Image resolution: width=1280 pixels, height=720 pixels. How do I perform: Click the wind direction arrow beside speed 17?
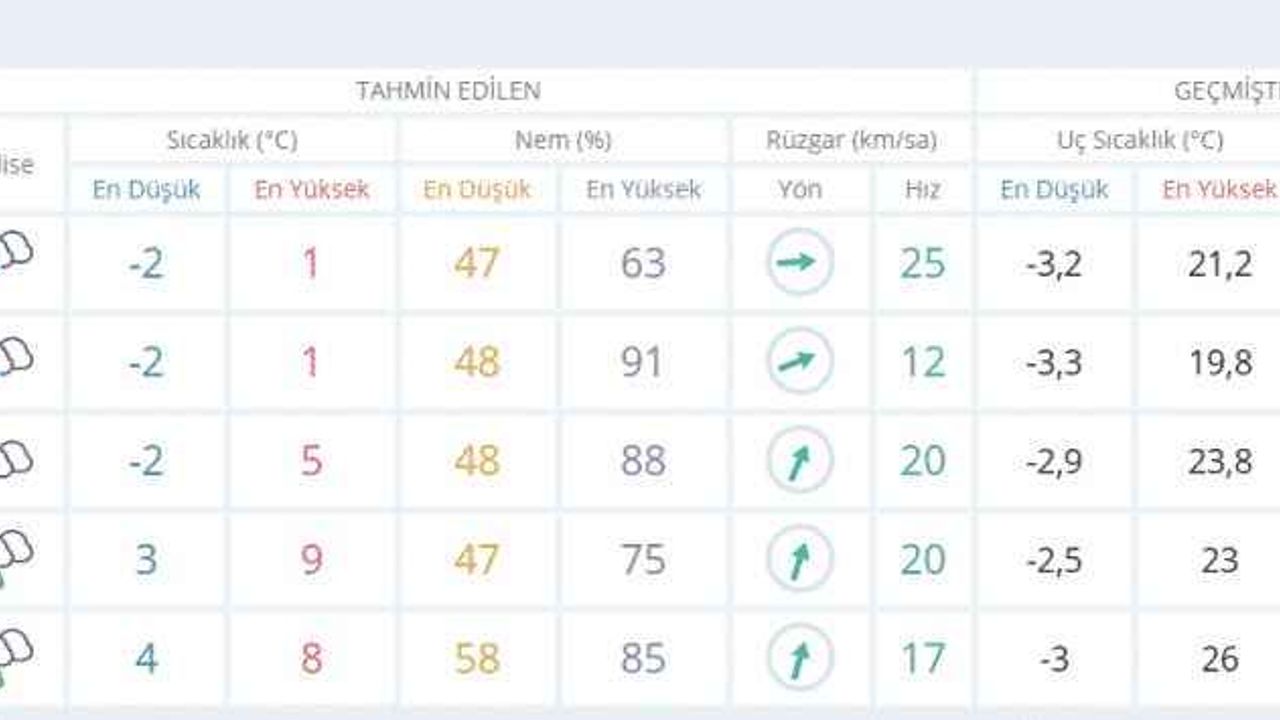(x=799, y=658)
